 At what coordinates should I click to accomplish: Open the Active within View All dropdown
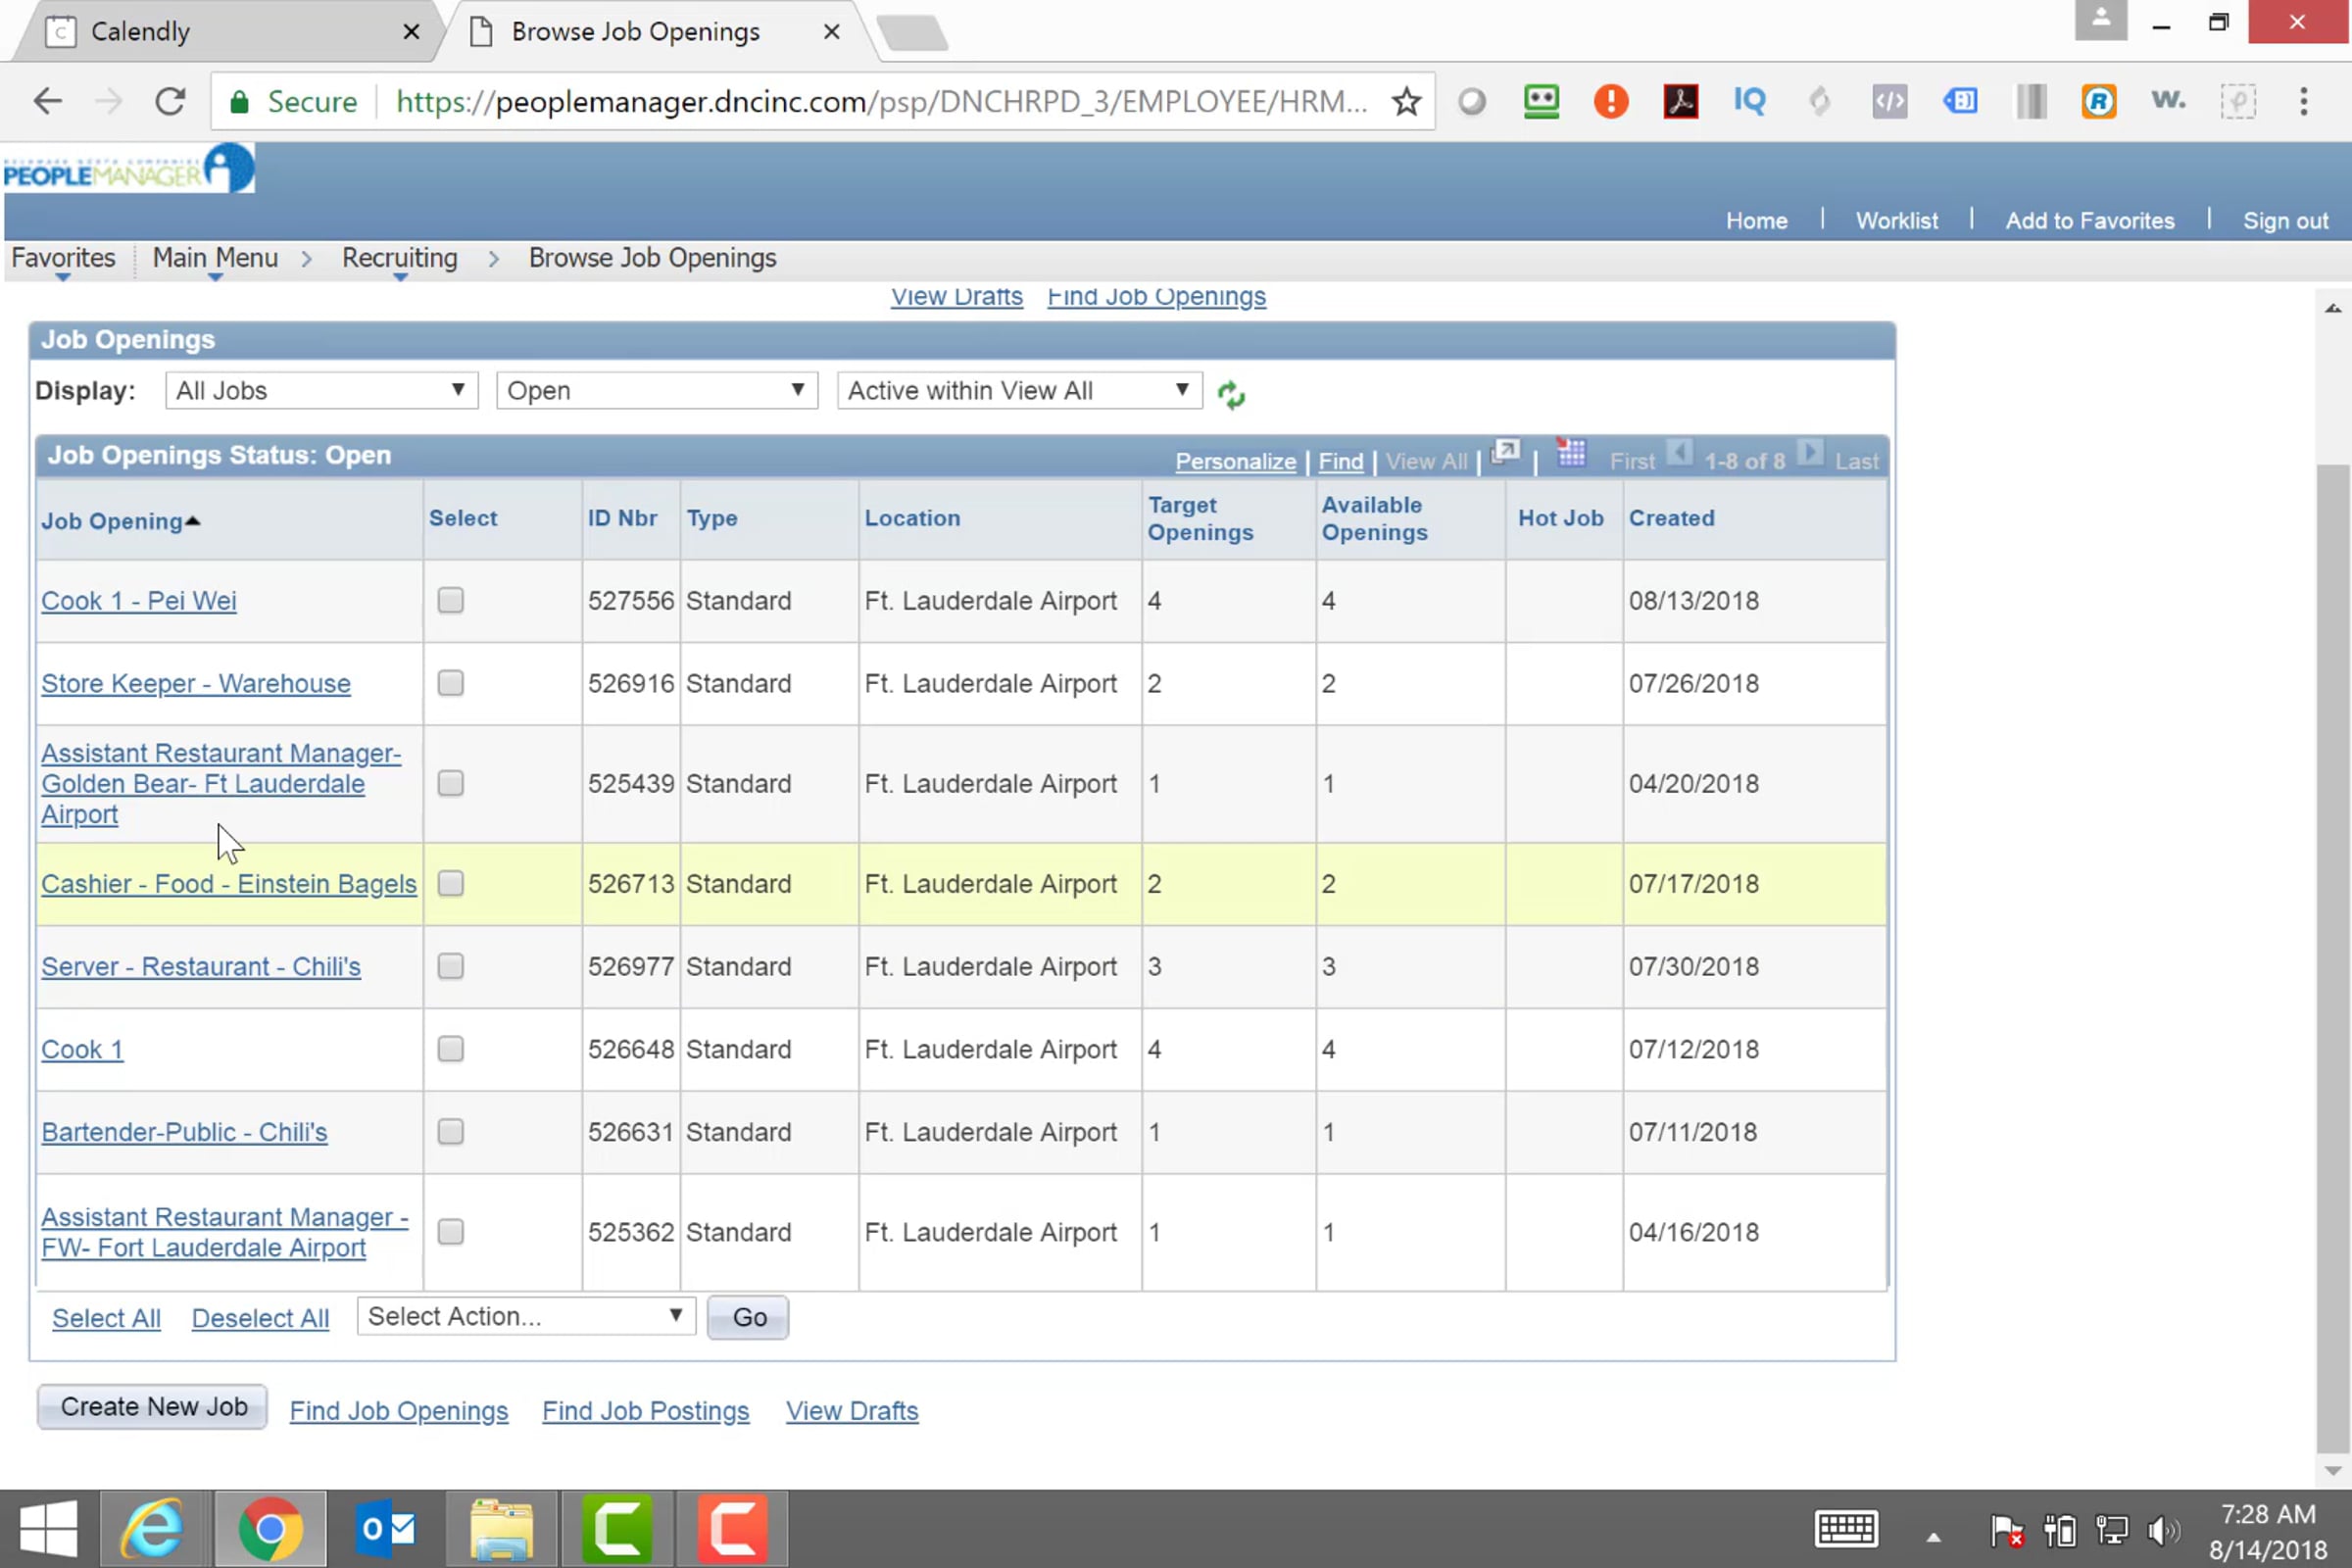1018,390
